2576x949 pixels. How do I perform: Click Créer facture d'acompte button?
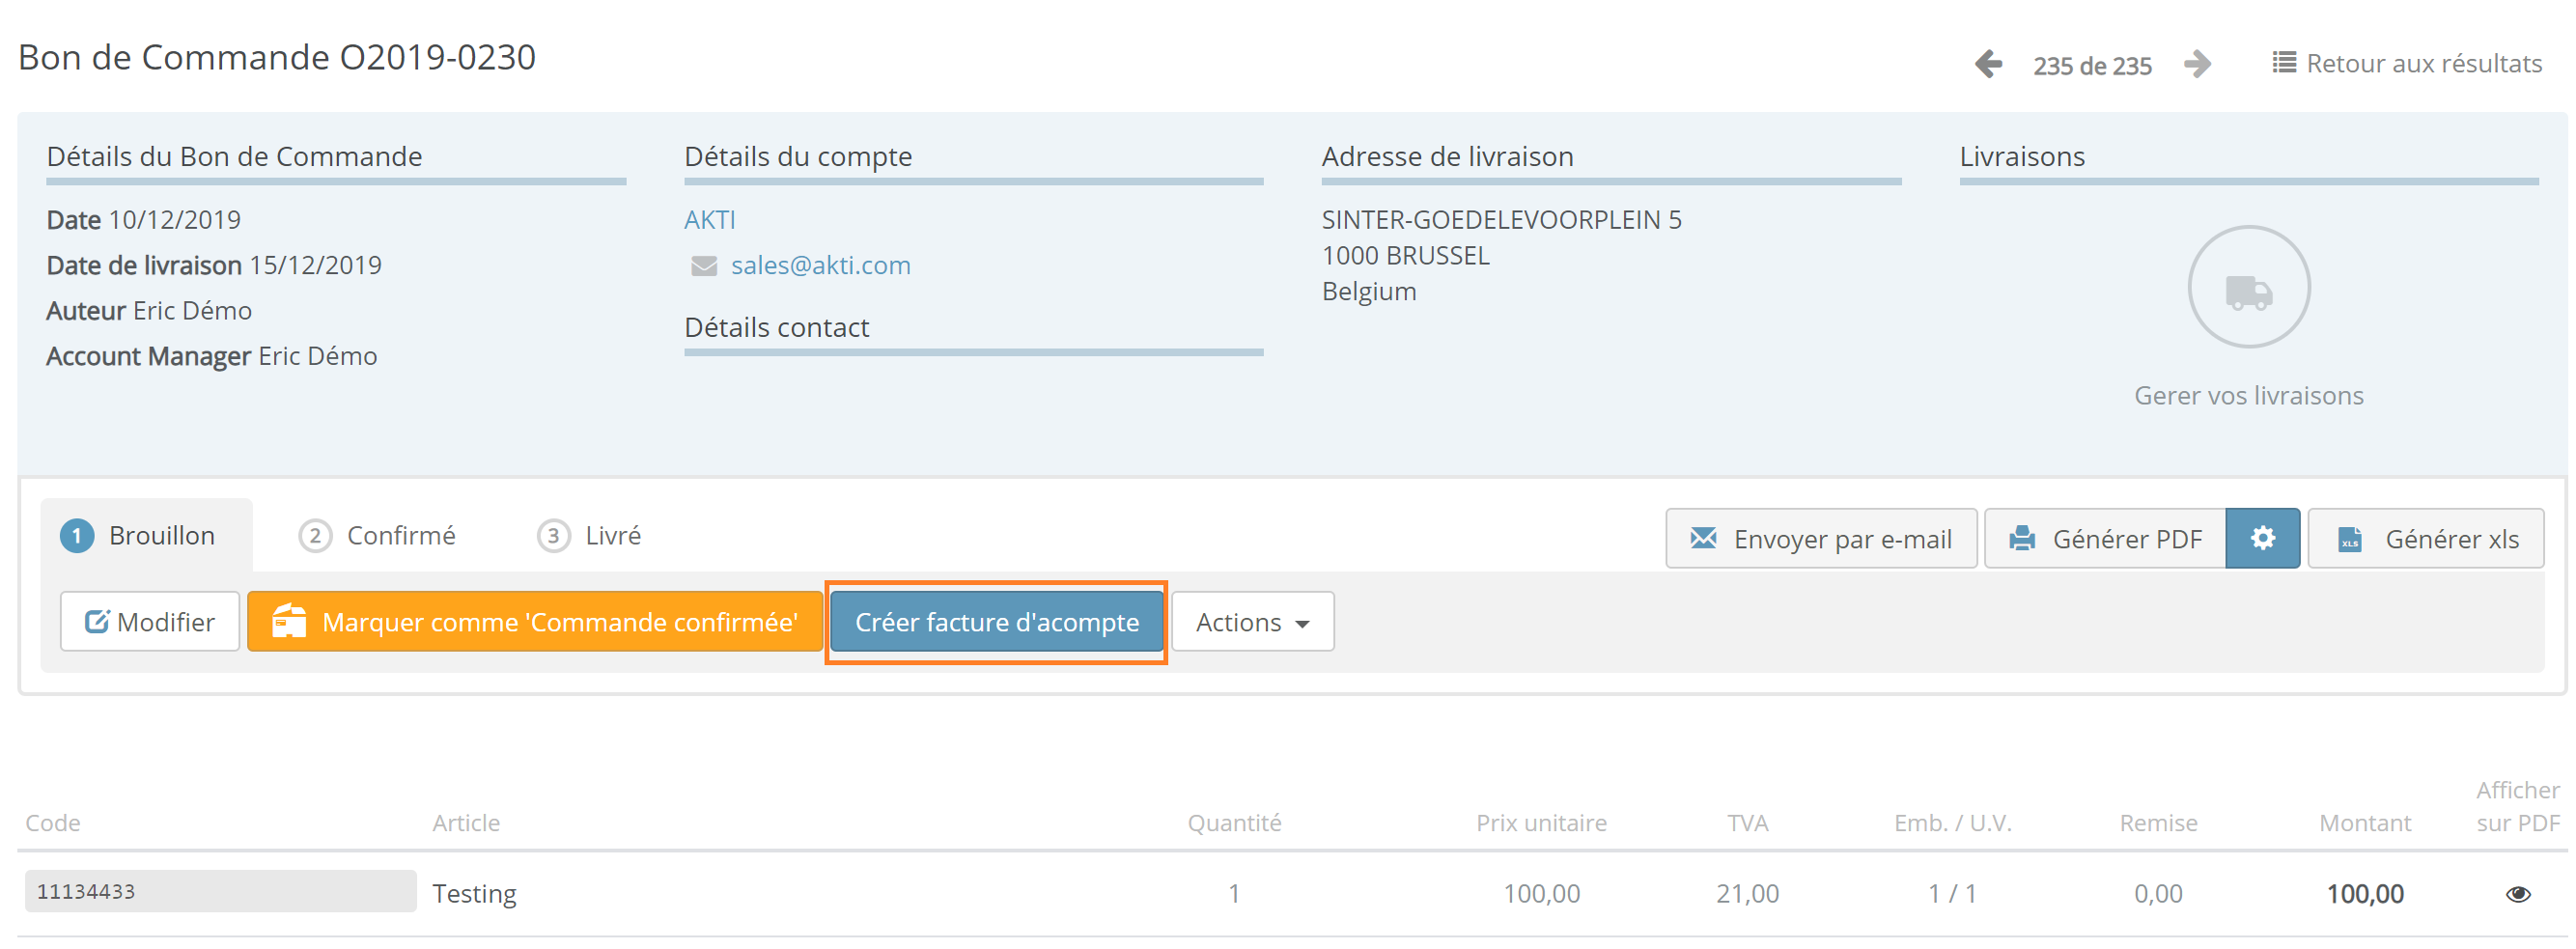[x=997, y=622]
